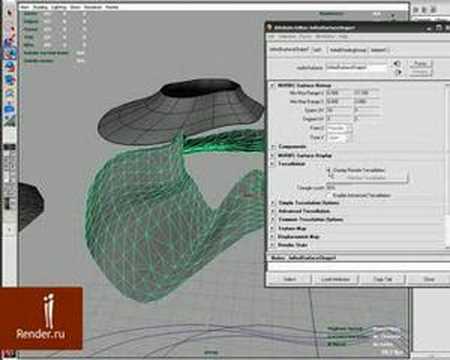The image size is (450, 360).
Task: Open the Form U dropdown
Action: [339, 128]
